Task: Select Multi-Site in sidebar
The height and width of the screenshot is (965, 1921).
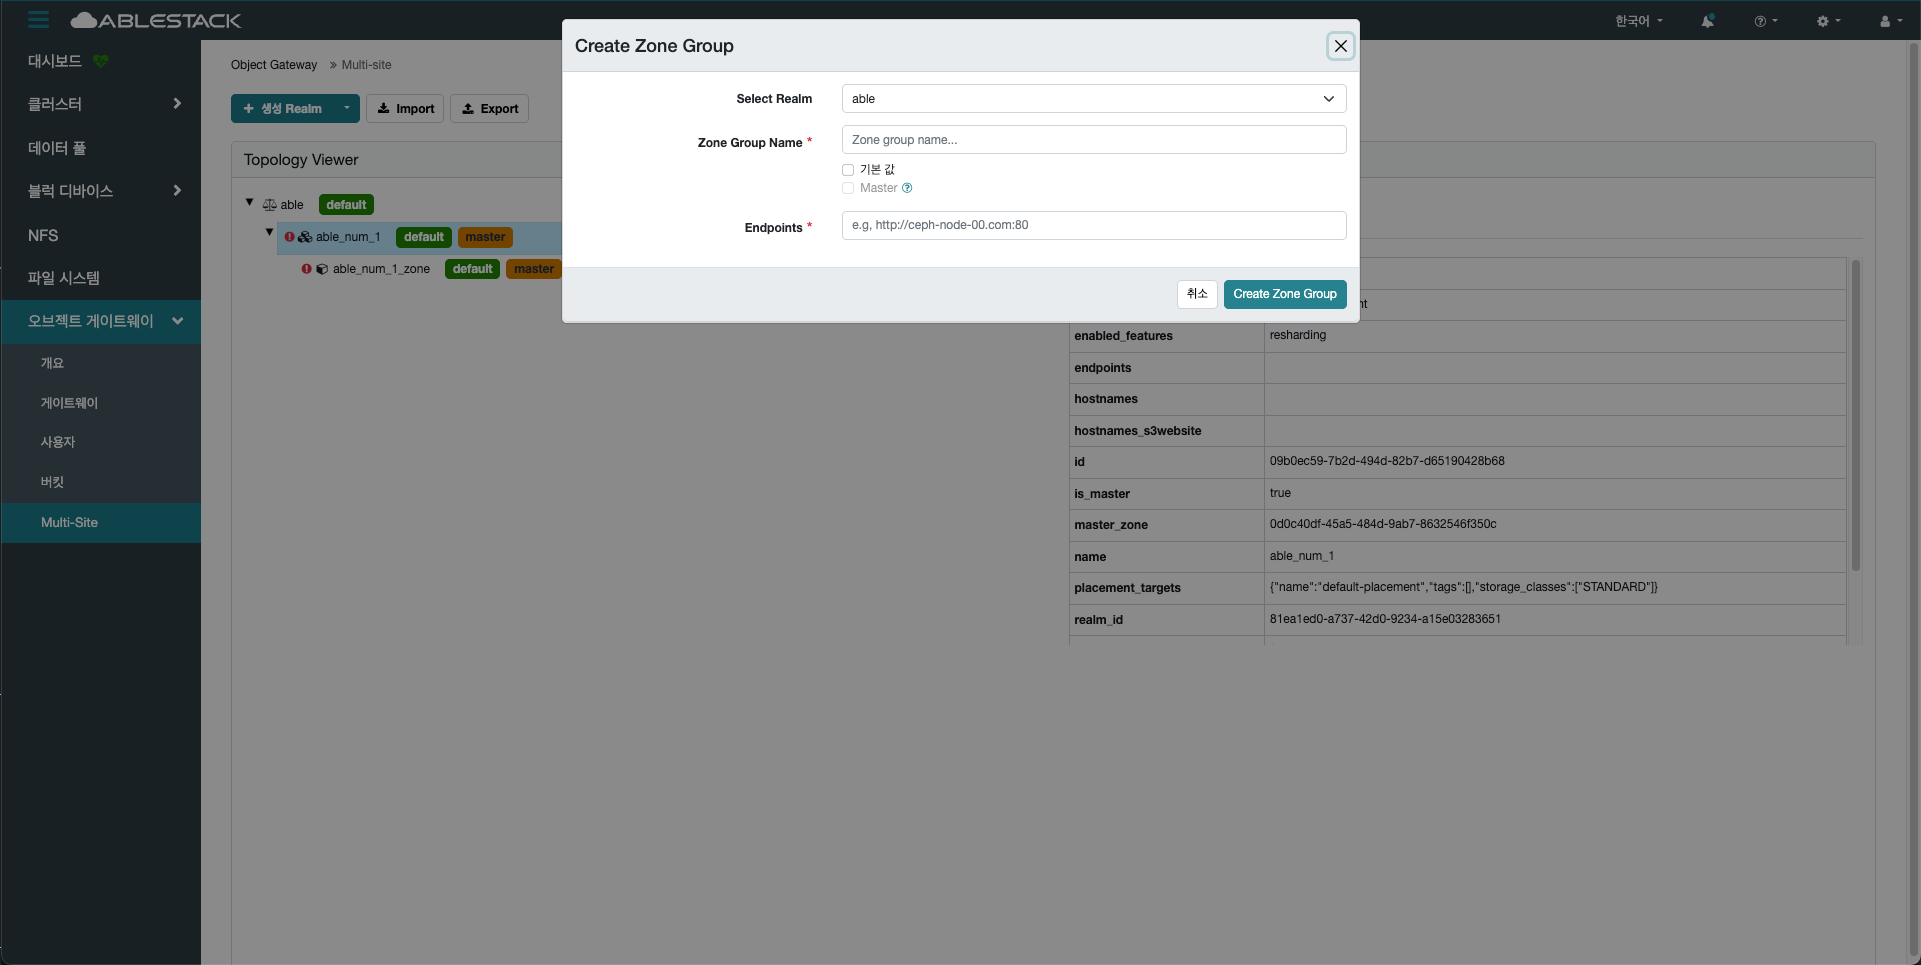Action: (x=100, y=523)
